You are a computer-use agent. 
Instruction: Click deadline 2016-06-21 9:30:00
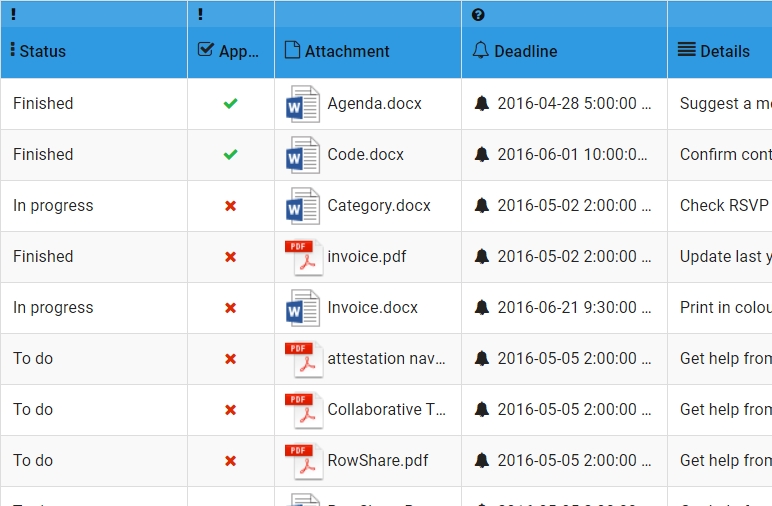574,308
